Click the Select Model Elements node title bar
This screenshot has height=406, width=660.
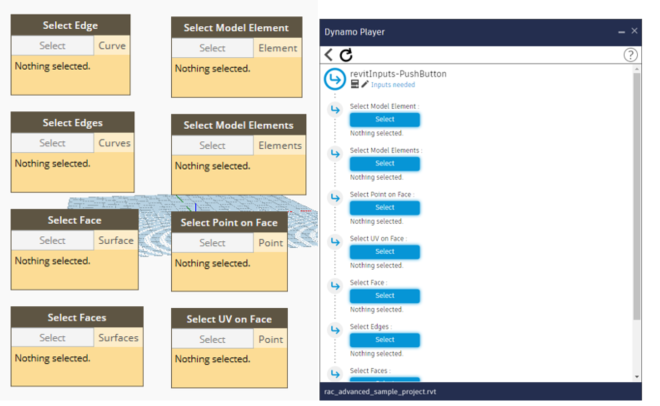point(238,125)
